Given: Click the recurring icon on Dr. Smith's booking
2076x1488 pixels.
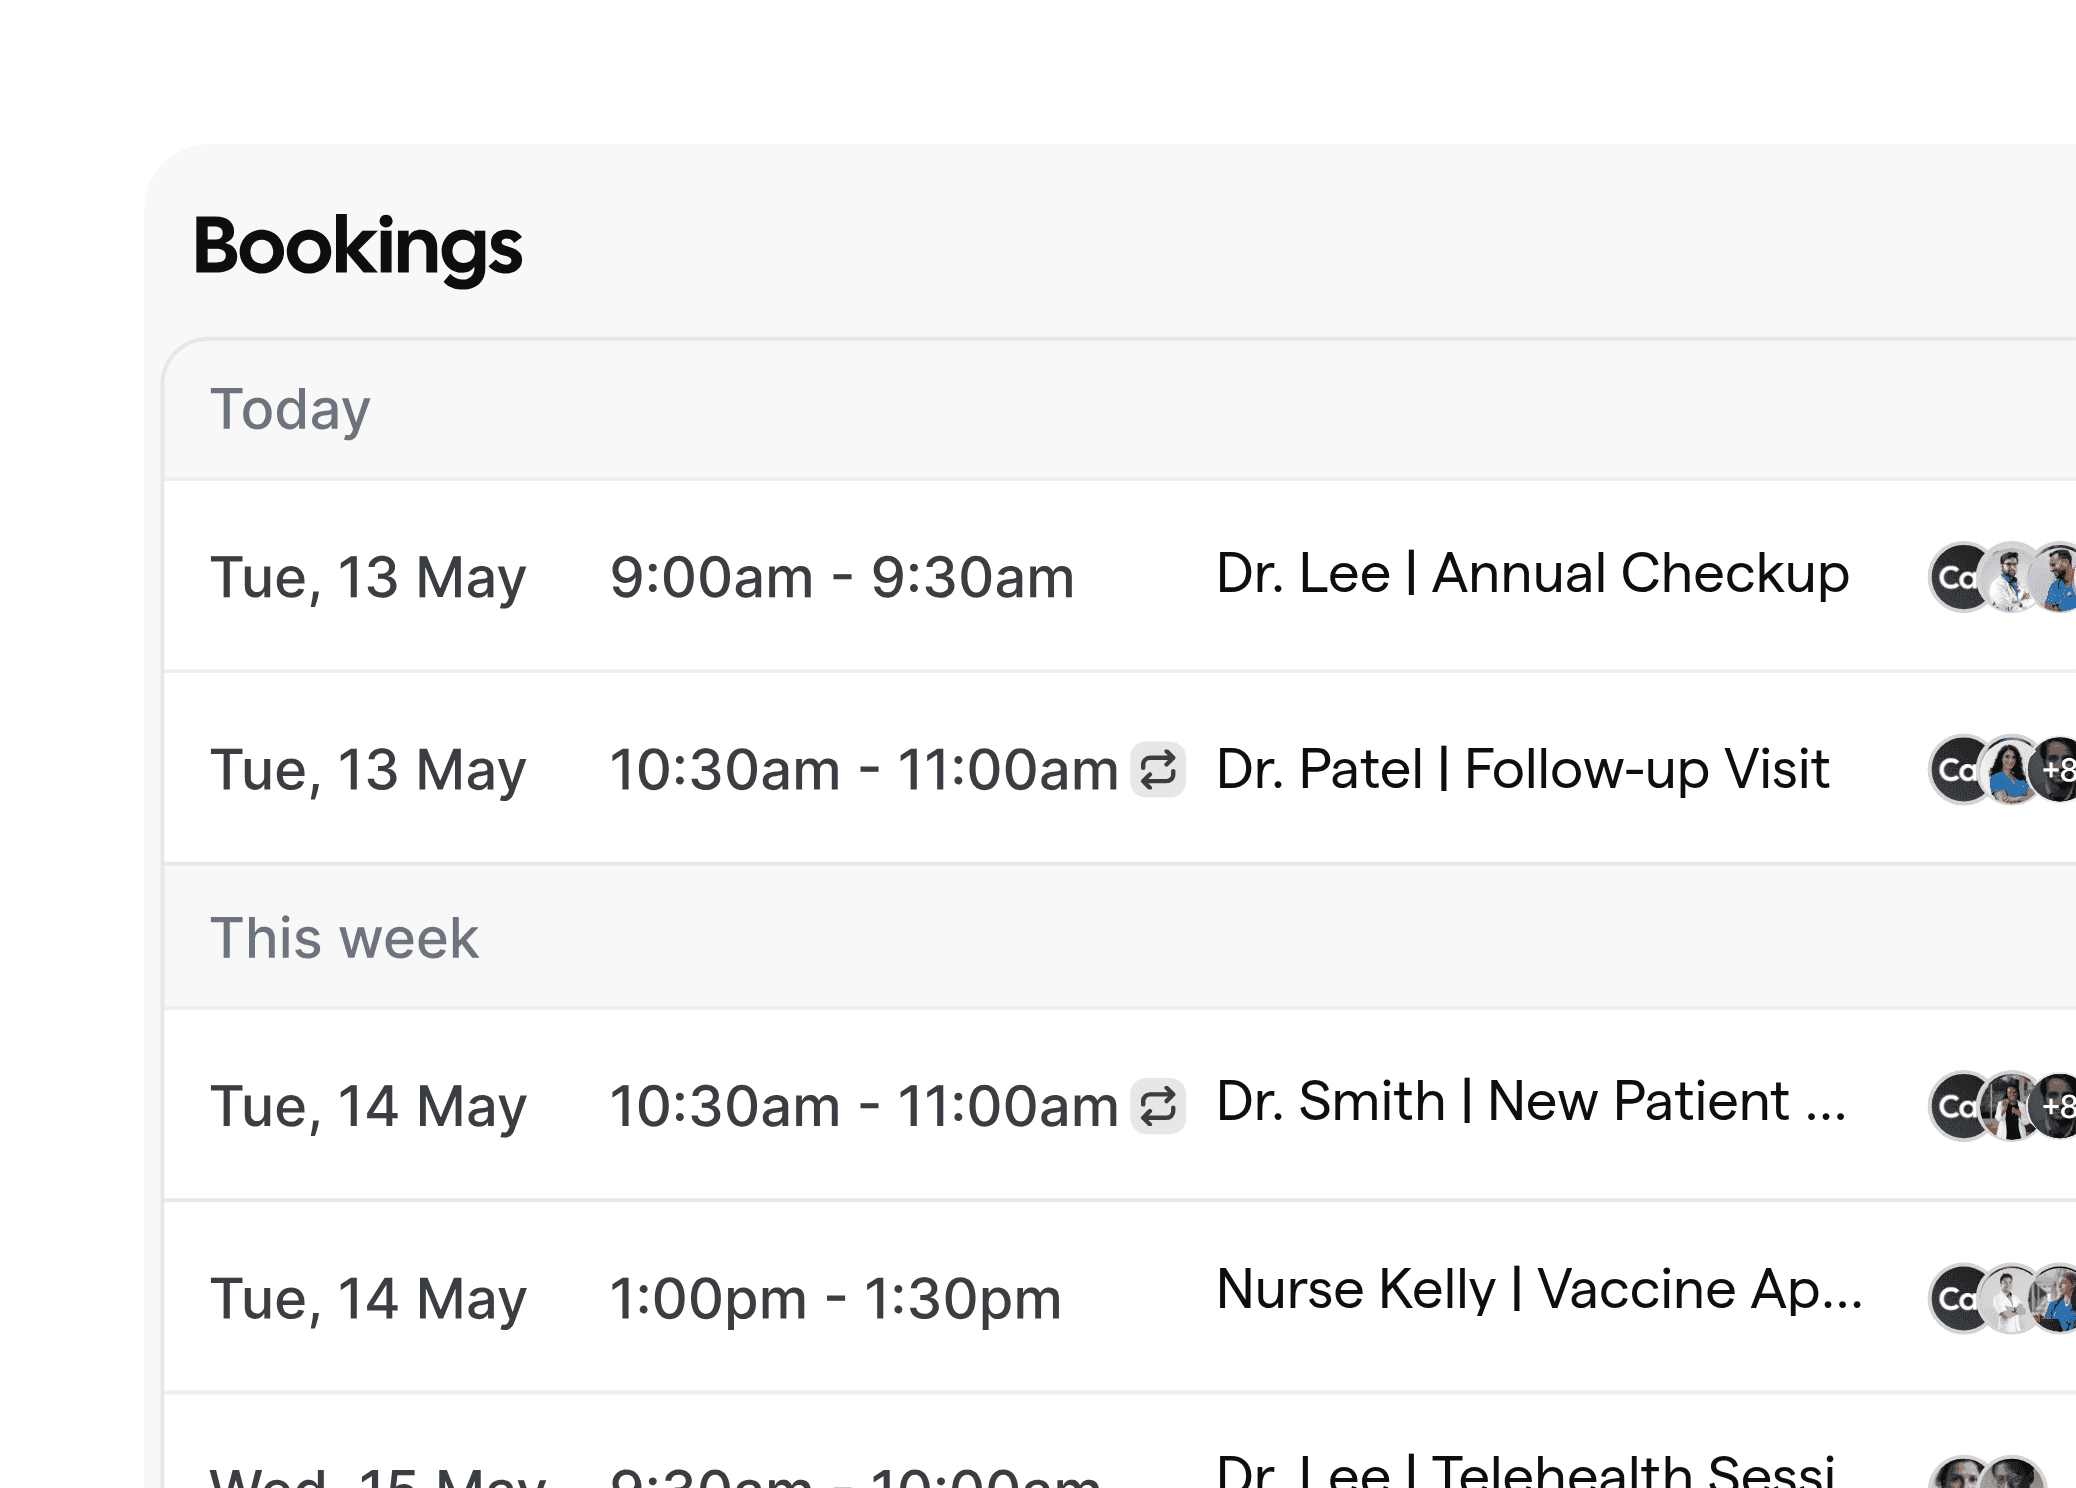Looking at the screenshot, I should (1158, 1105).
